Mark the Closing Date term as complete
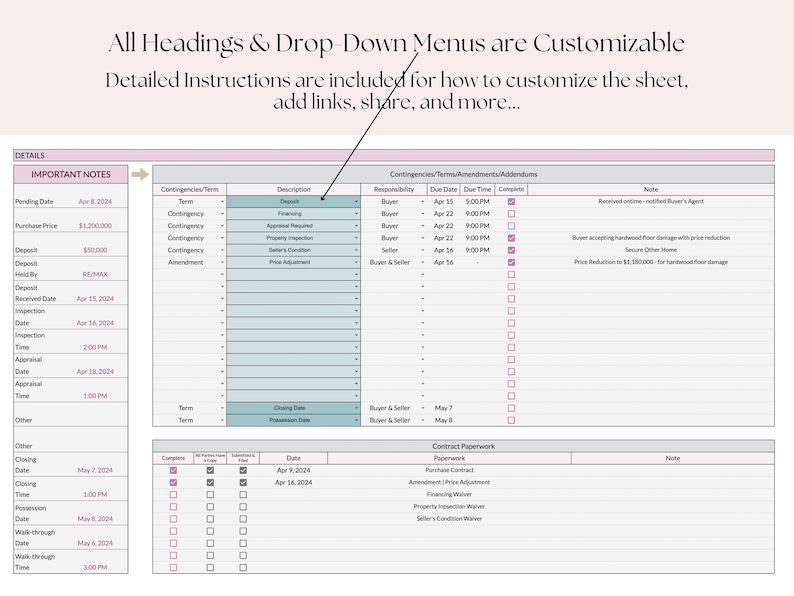Screen dimensions: 794x596 coord(511,408)
